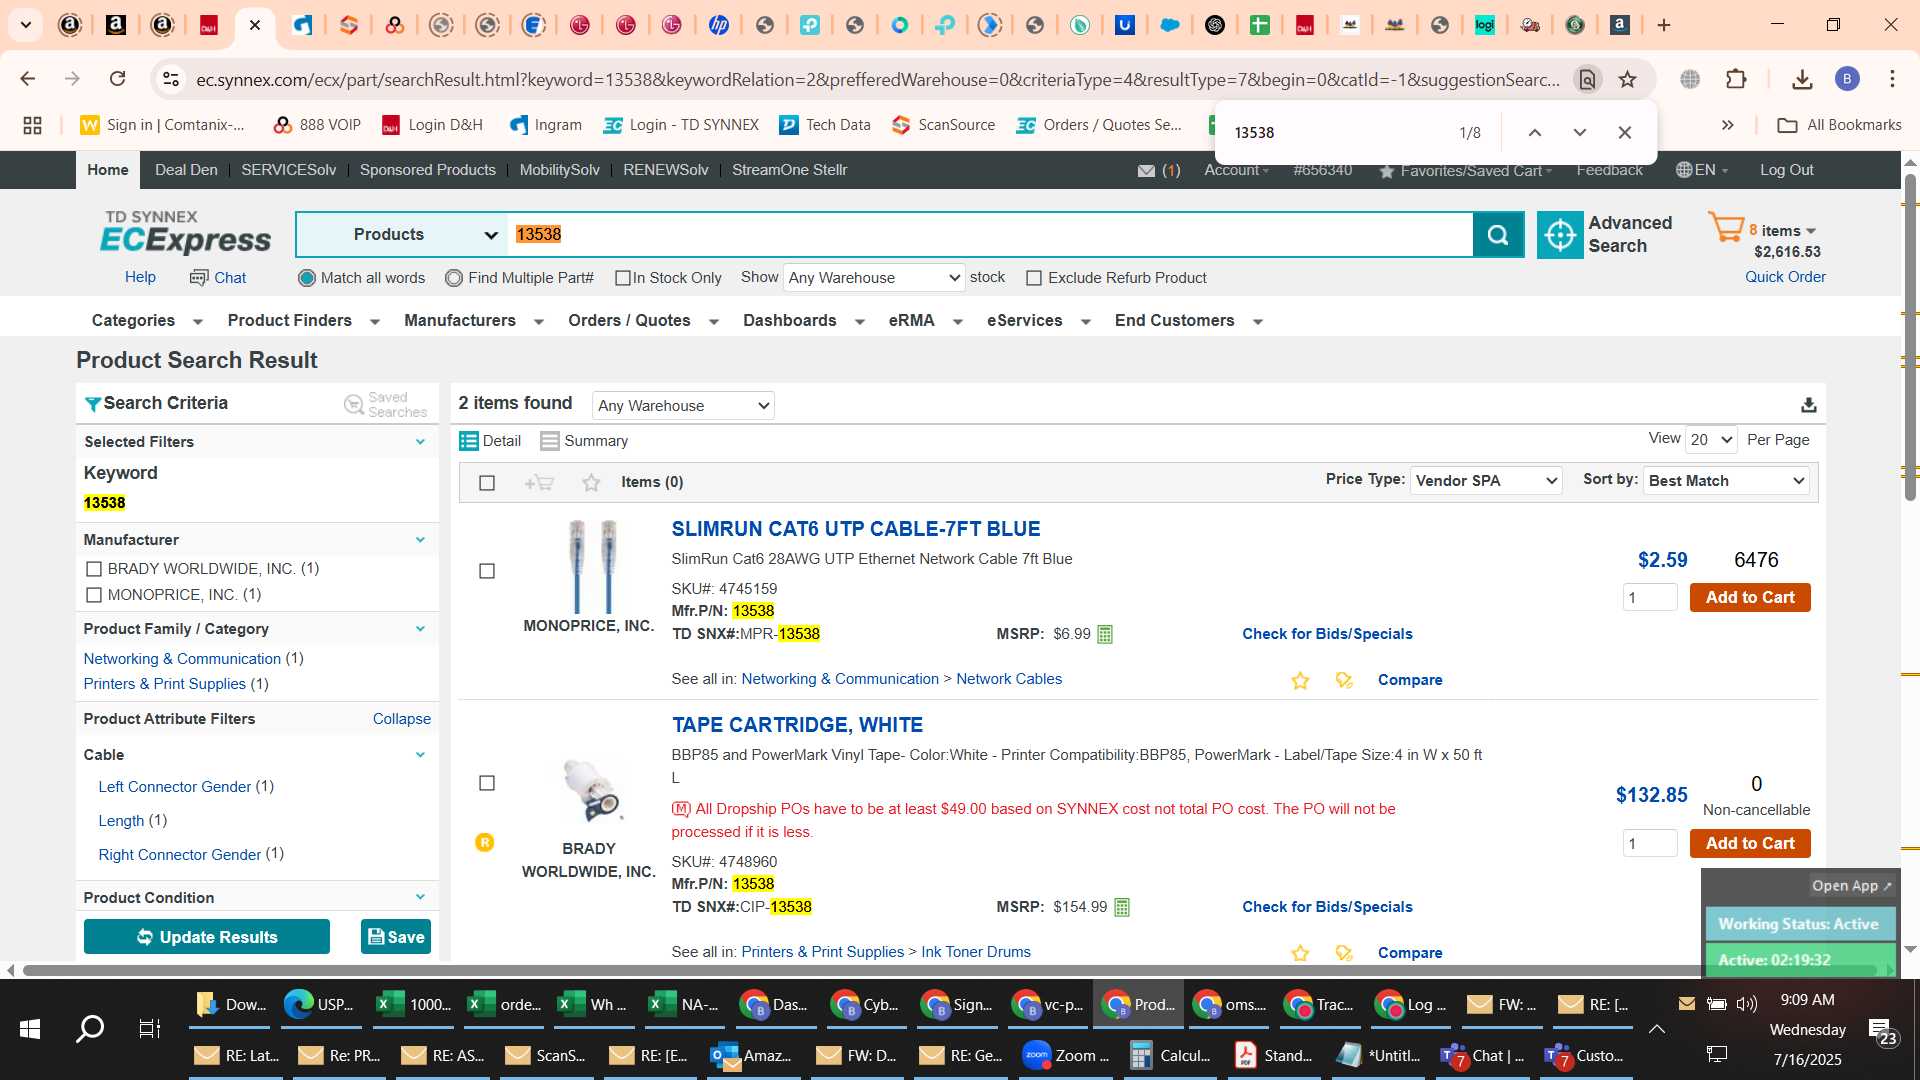Favorite the TAPE CARTRIDGE with star

click(x=1300, y=953)
